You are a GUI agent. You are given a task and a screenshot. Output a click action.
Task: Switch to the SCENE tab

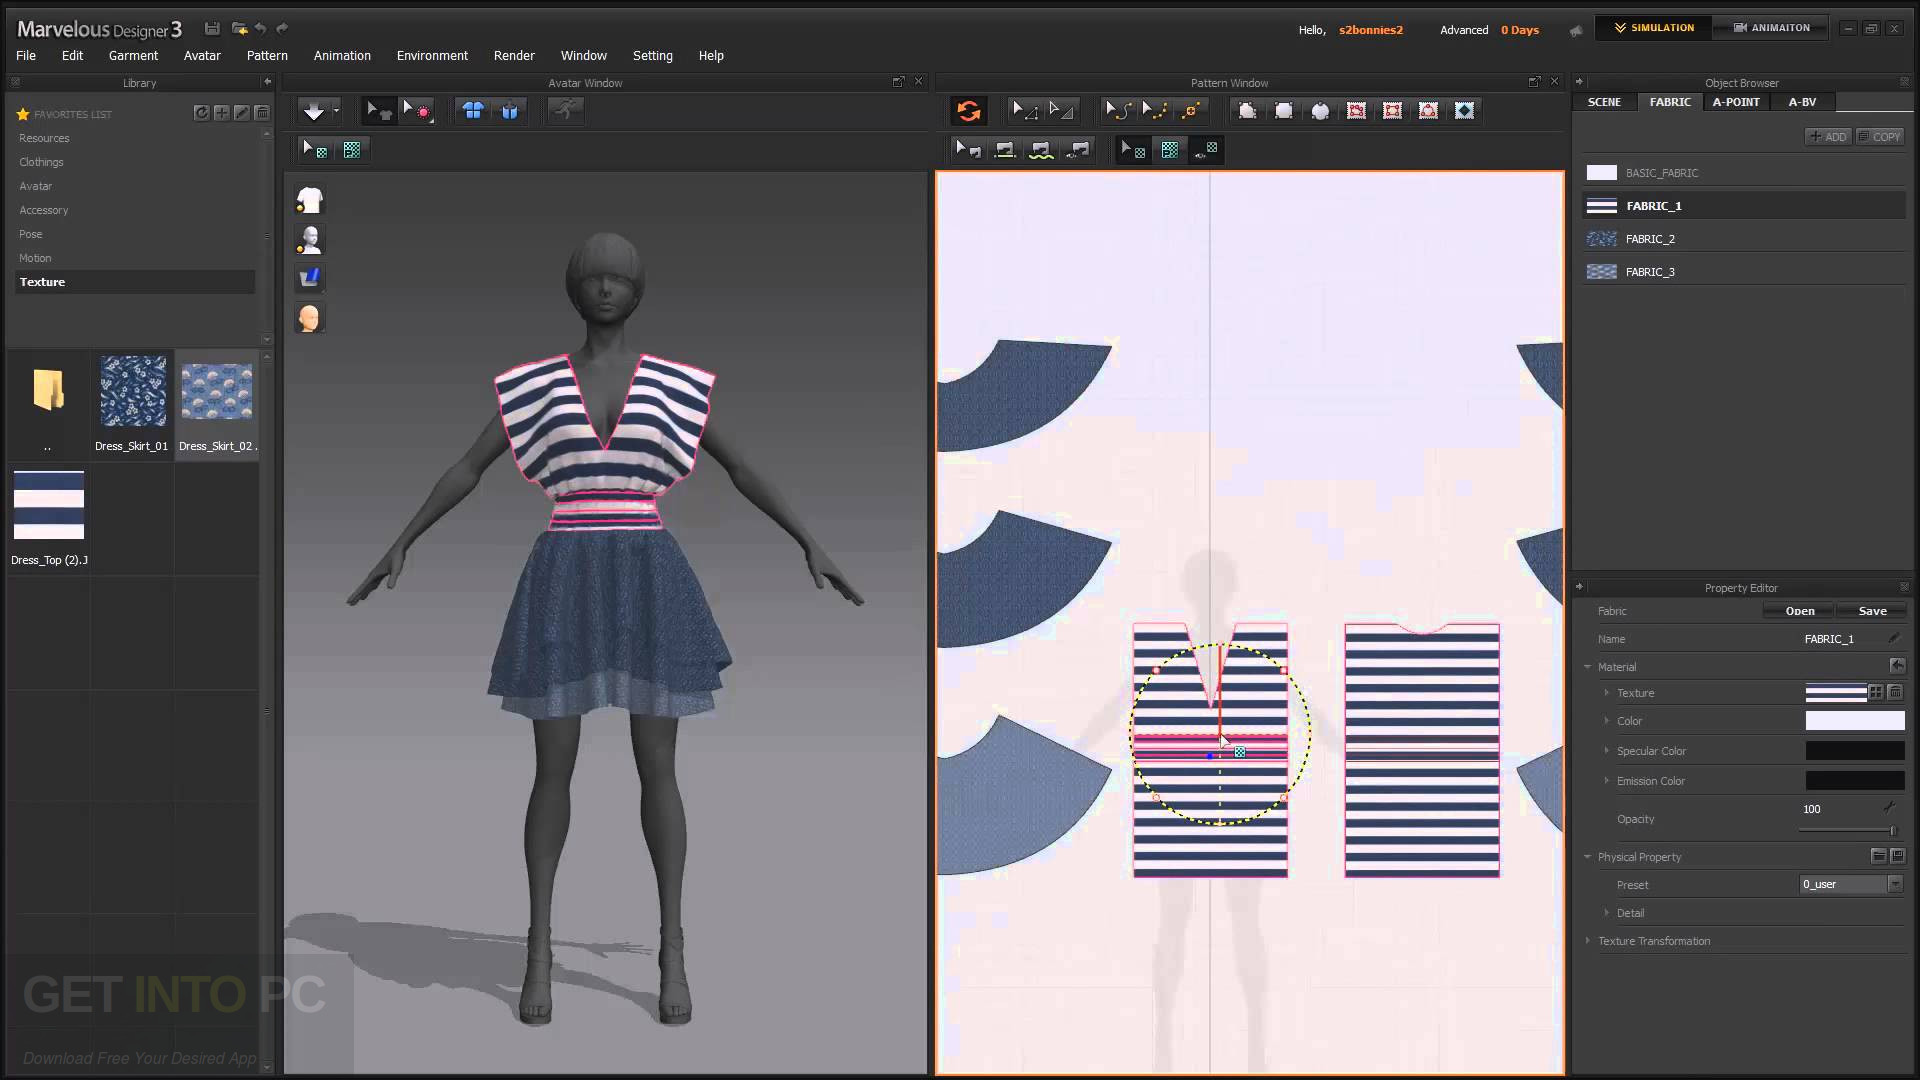pos(1604,102)
